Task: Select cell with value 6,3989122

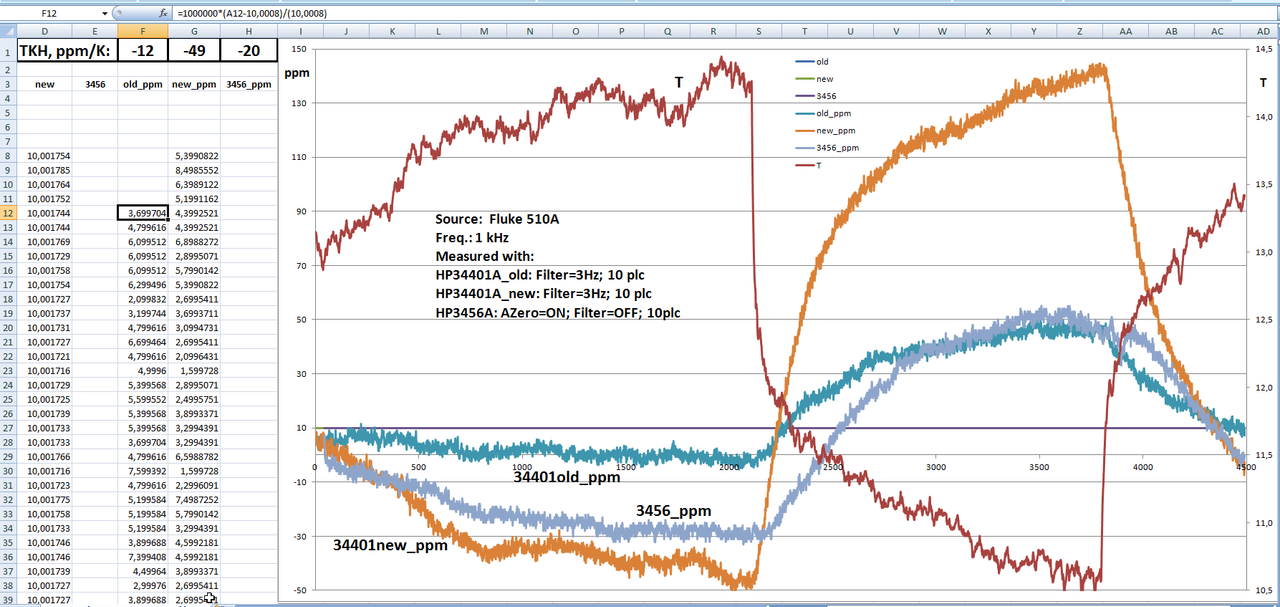Action: click(195, 184)
